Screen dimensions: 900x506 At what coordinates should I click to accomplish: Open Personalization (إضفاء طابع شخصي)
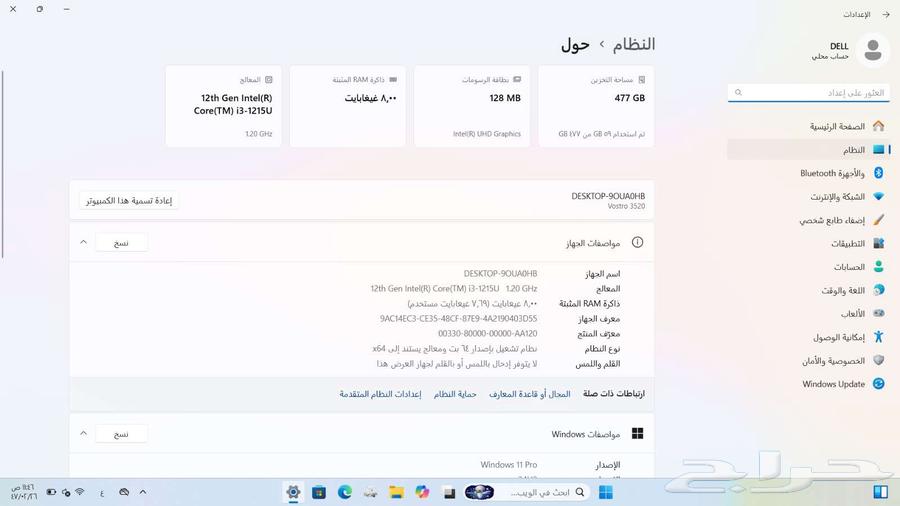pos(809,220)
